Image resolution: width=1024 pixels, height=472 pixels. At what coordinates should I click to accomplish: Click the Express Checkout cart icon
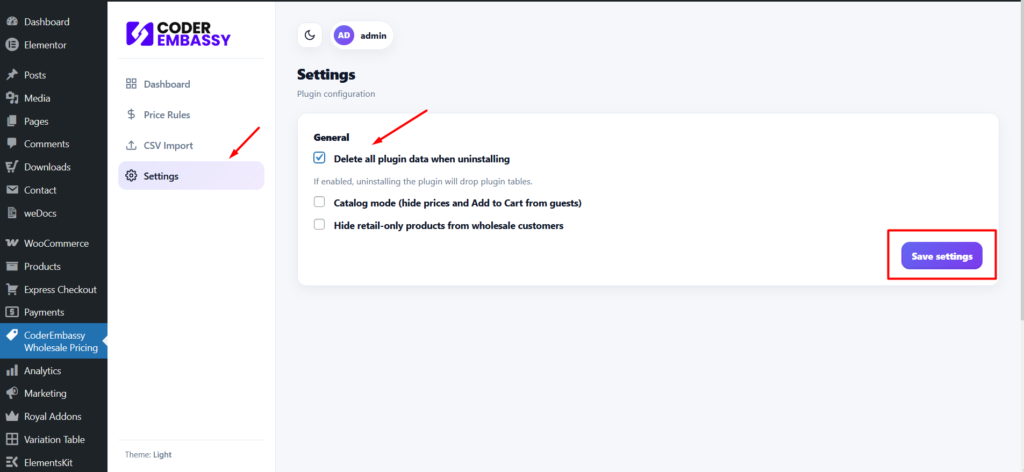click(12, 290)
